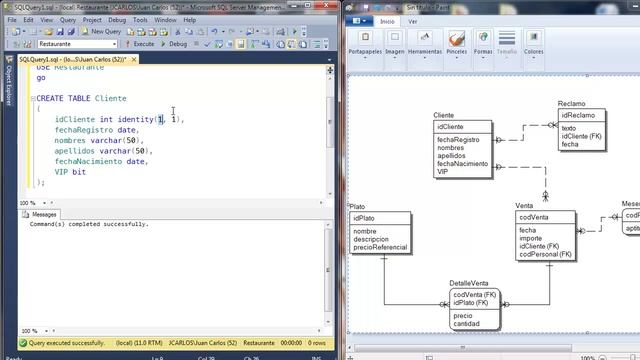Click the Undo arrow icon
Viewport: 640px width, 360px height.
[214, 31]
